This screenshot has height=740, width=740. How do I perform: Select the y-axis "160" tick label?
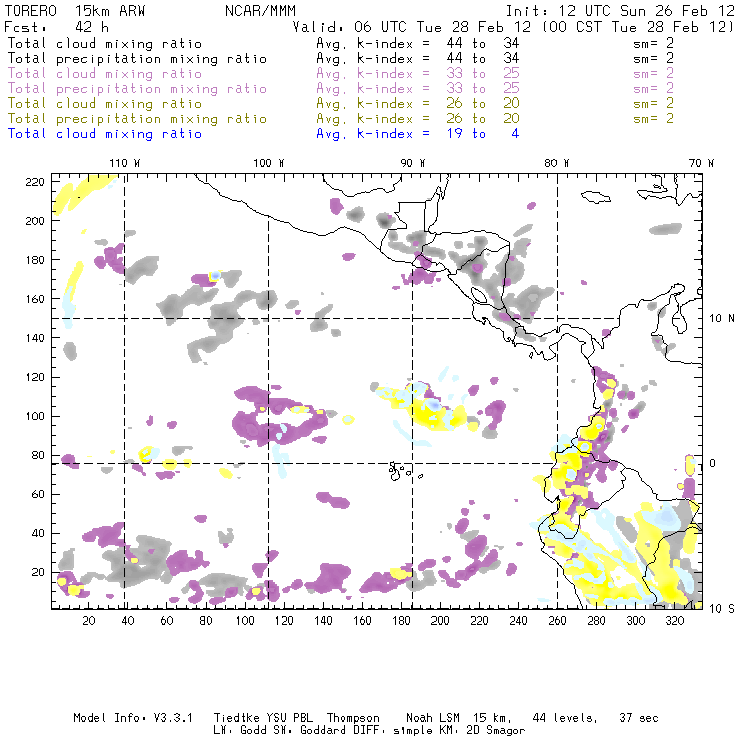[34, 299]
